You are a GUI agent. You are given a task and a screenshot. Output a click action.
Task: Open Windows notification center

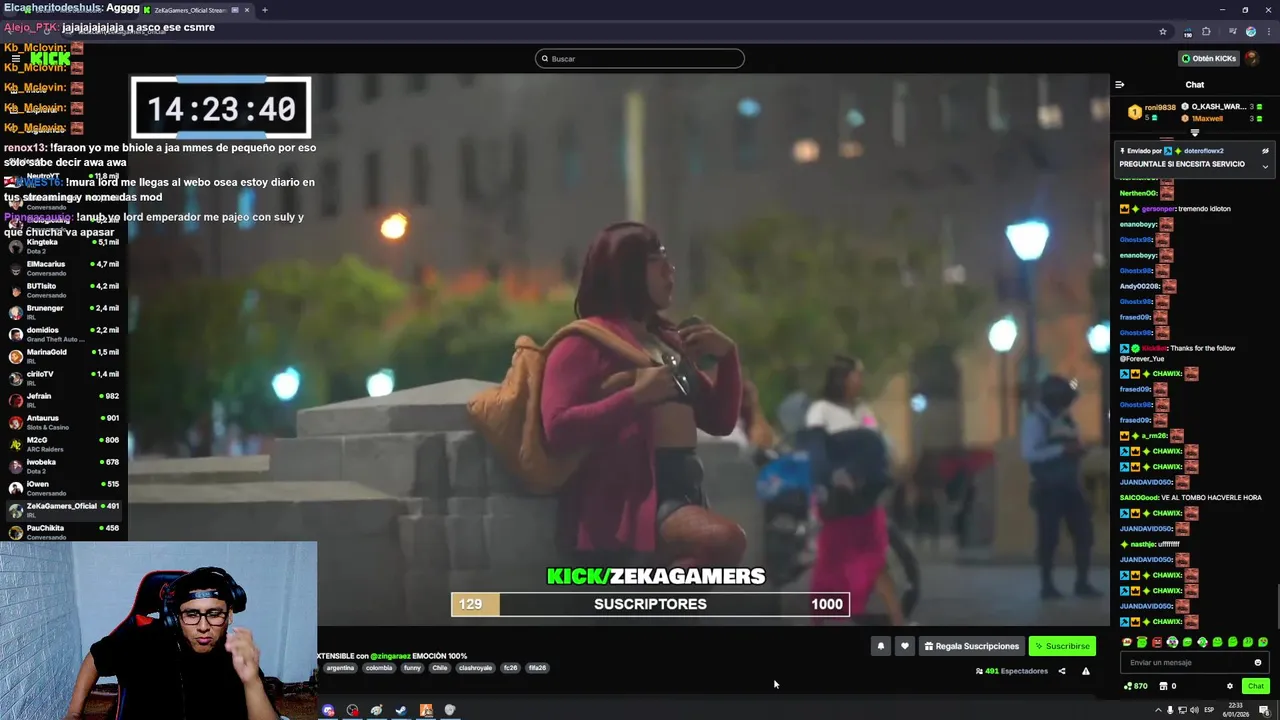click(x=1264, y=710)
